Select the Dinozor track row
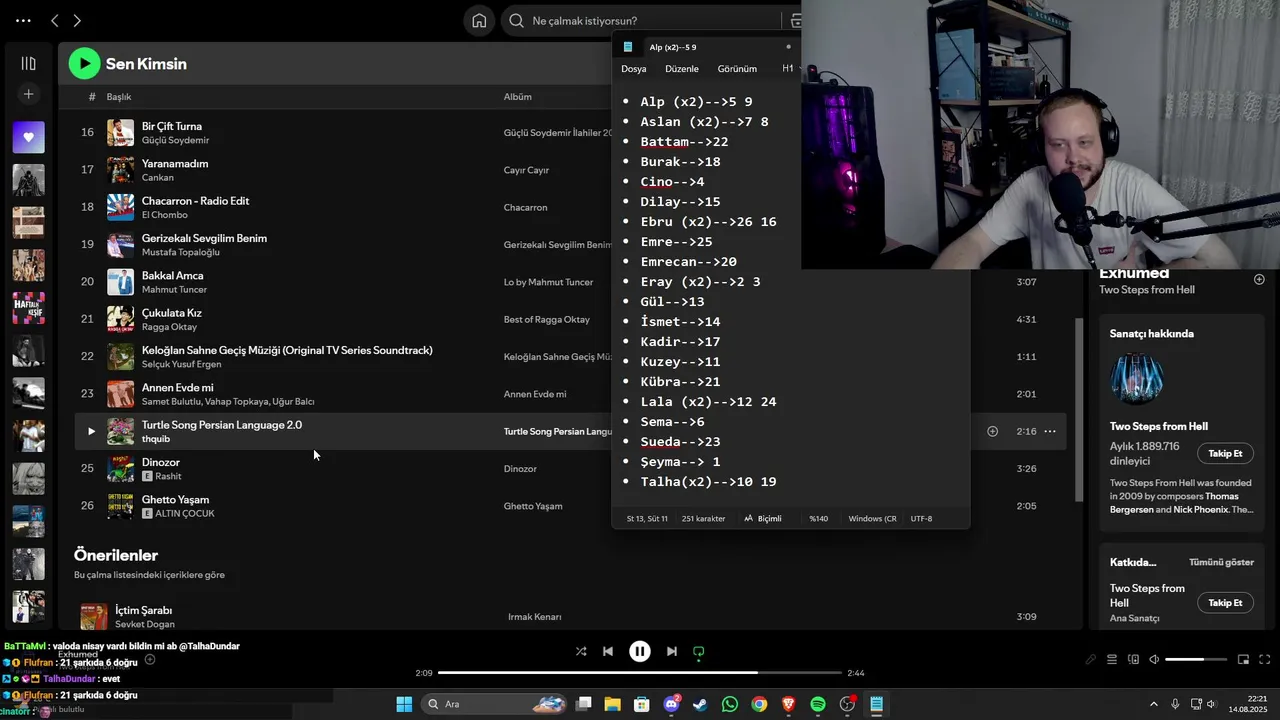 (x=570, y=468)
